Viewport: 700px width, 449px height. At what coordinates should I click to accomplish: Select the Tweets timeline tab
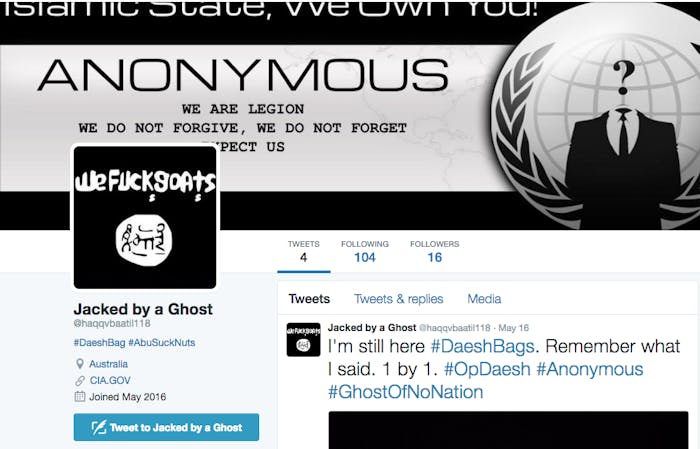pyautogui.click(x=309, y=299)
